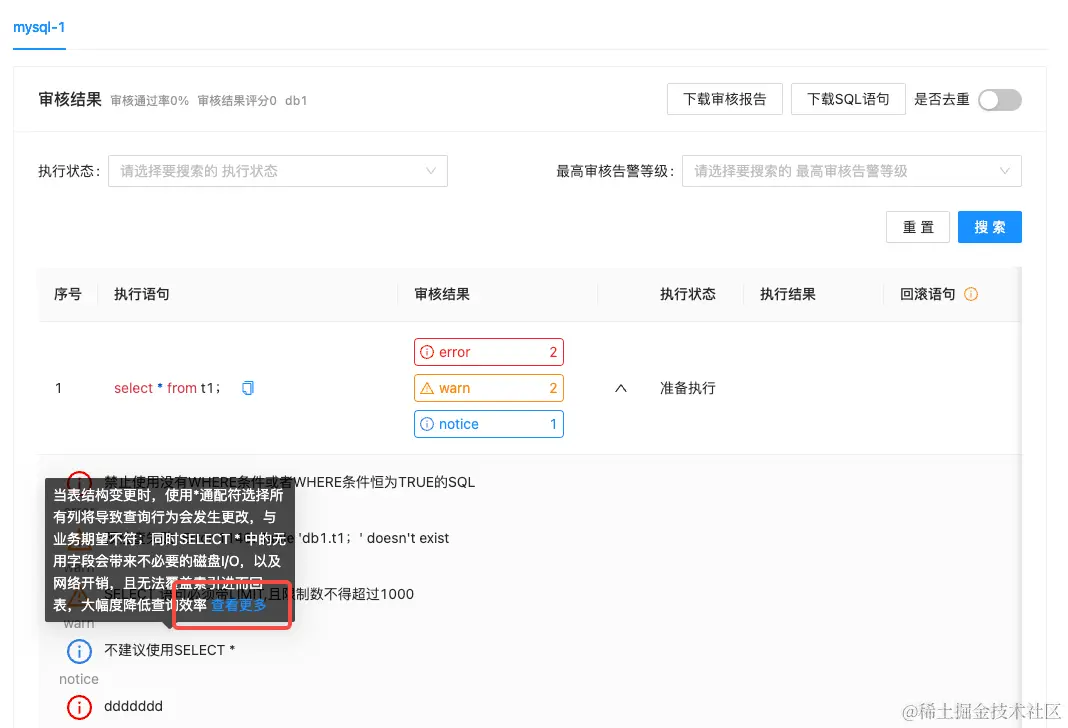The image size is (1068, 728).
Task: Open the 查看更多 link in tooltip
Action: [238, 605]
